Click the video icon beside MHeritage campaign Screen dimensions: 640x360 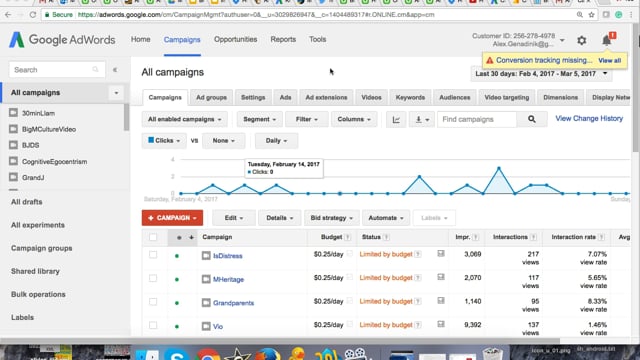[206, 280]
